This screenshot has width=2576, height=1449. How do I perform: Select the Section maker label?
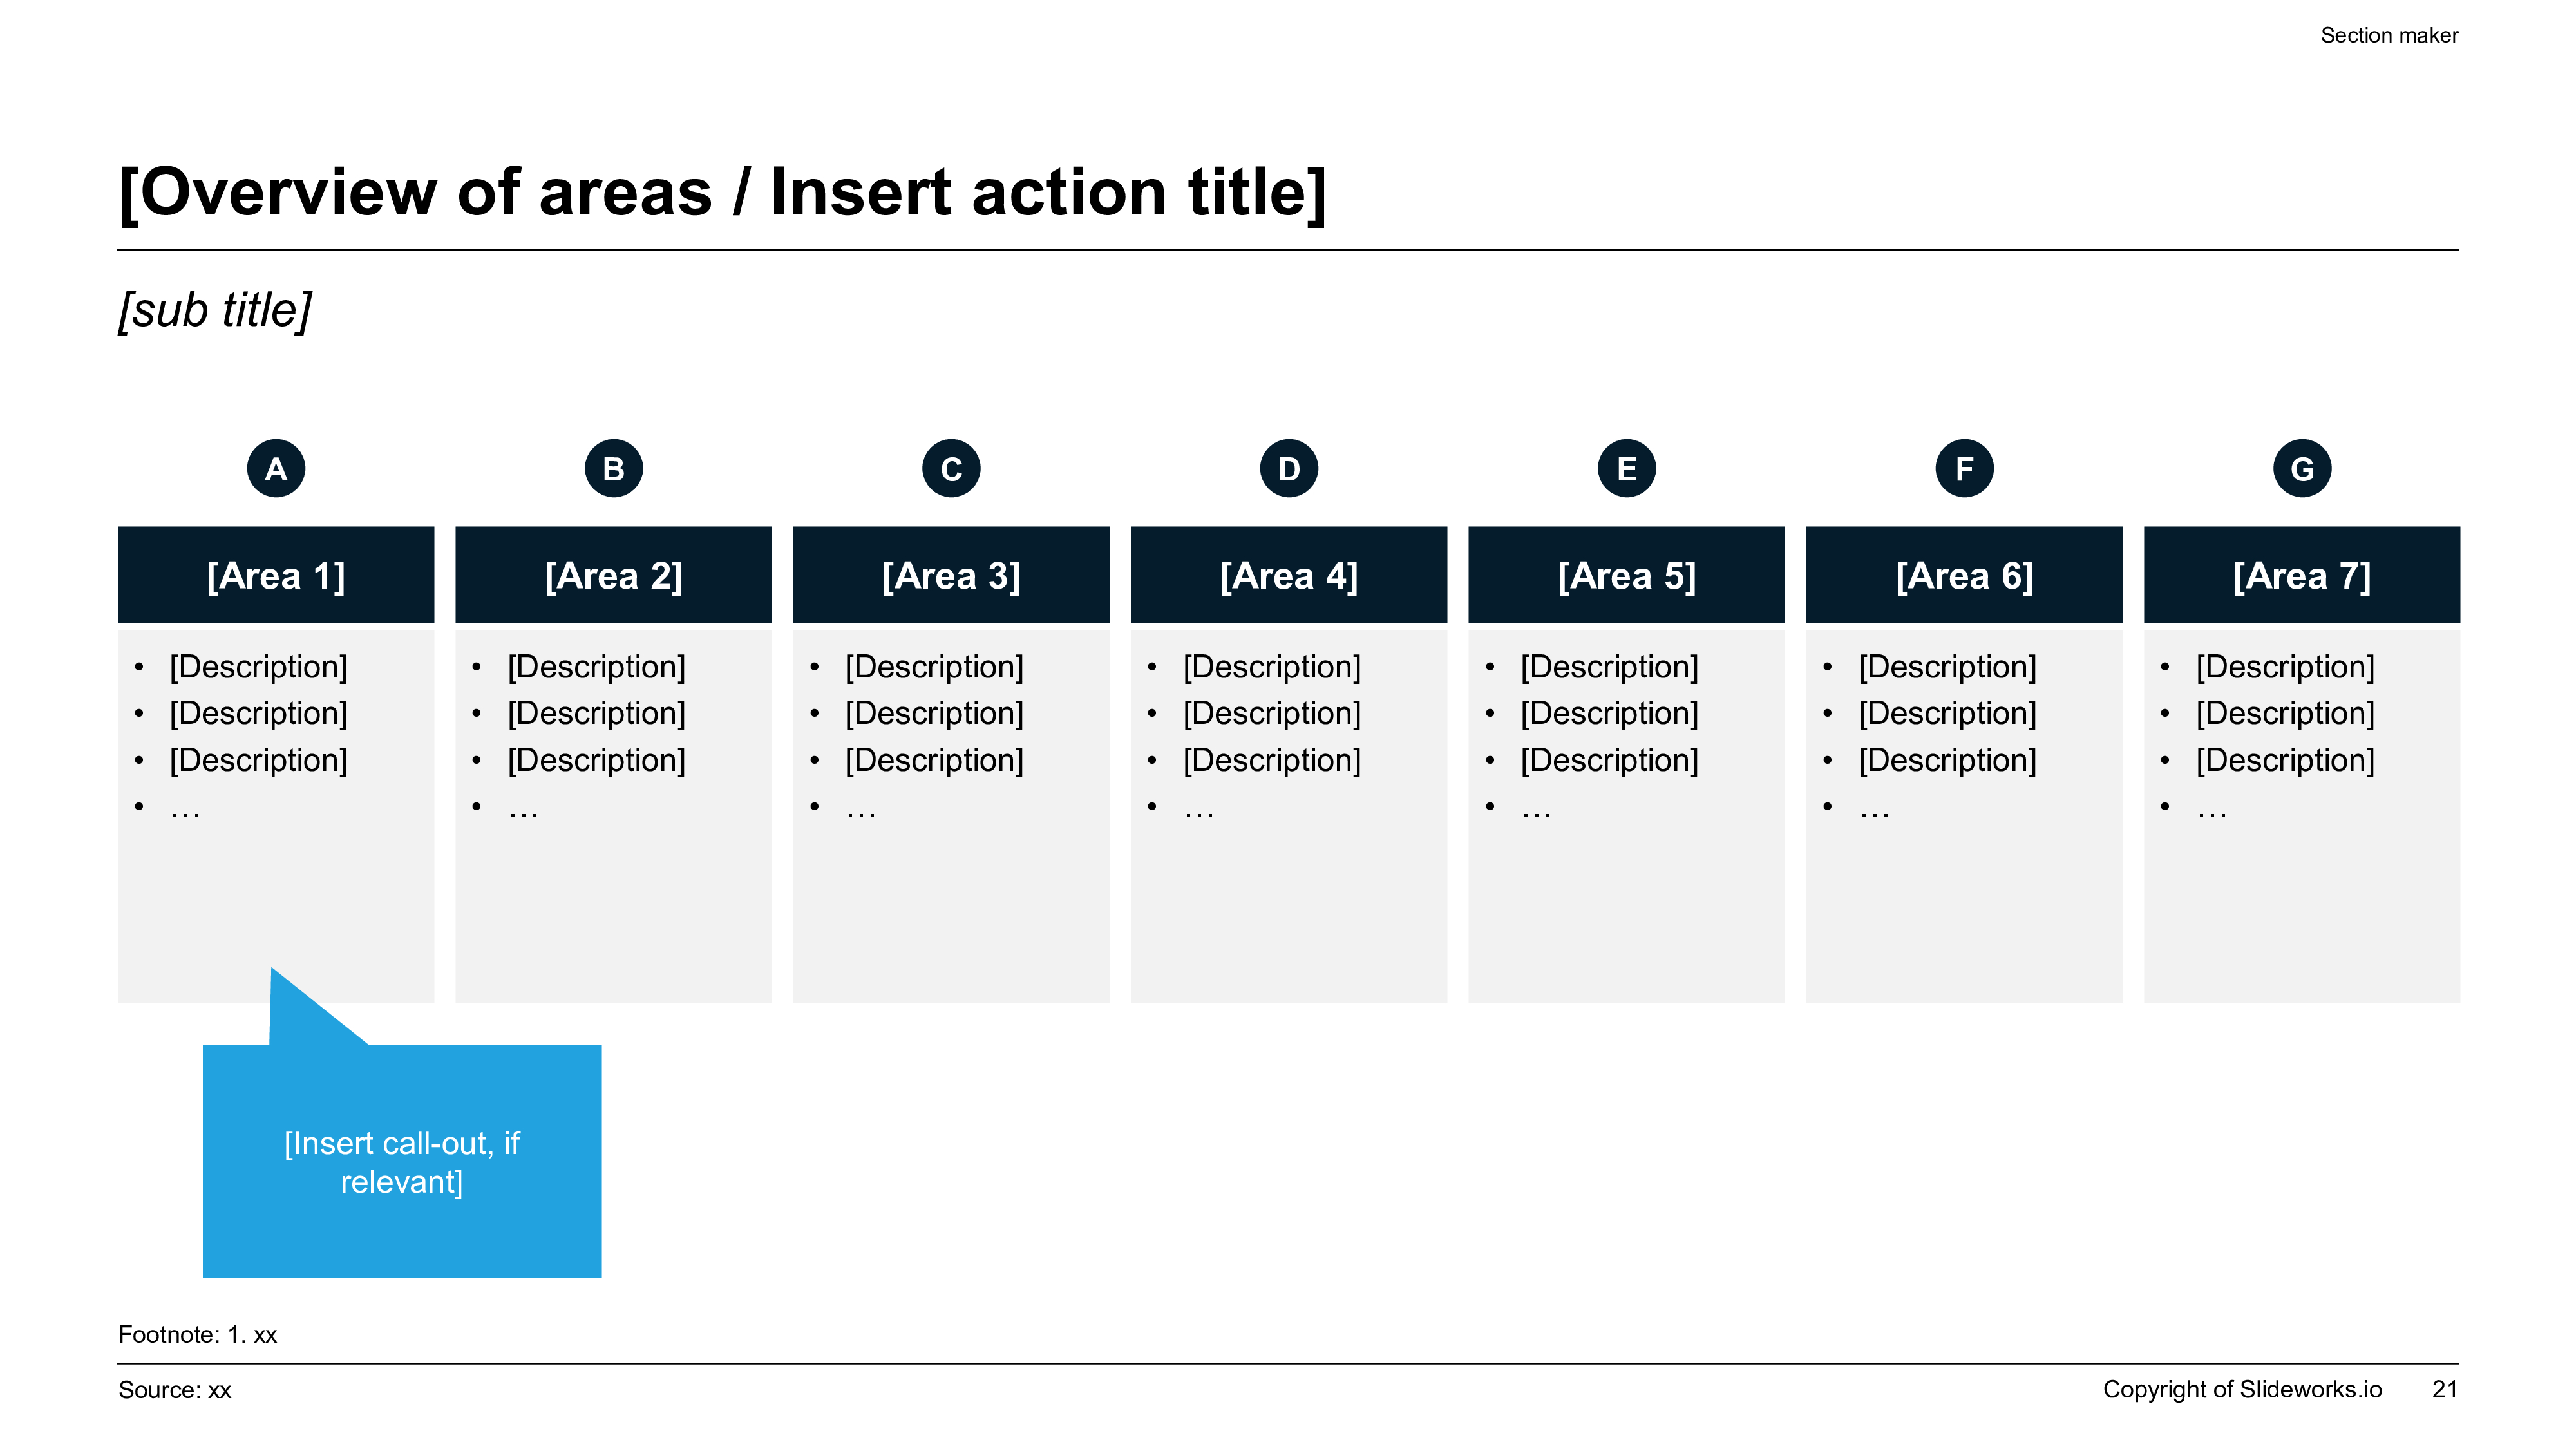click(x=2389, y=35)
